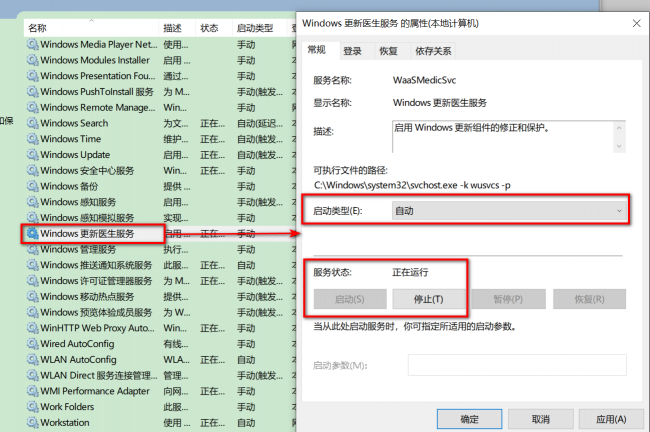This screenshot has height=432, width=650.
Task: Click gear icon of Windows 更新医生服务
Action: point(33,233)
